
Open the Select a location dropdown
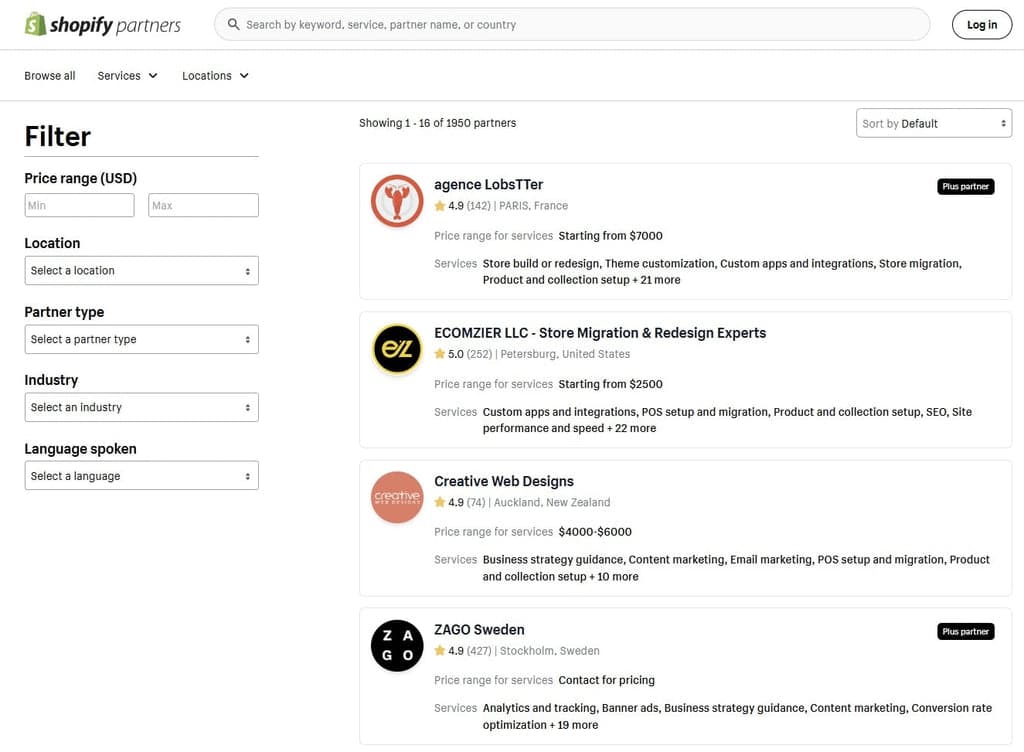[x=142, y=270]
